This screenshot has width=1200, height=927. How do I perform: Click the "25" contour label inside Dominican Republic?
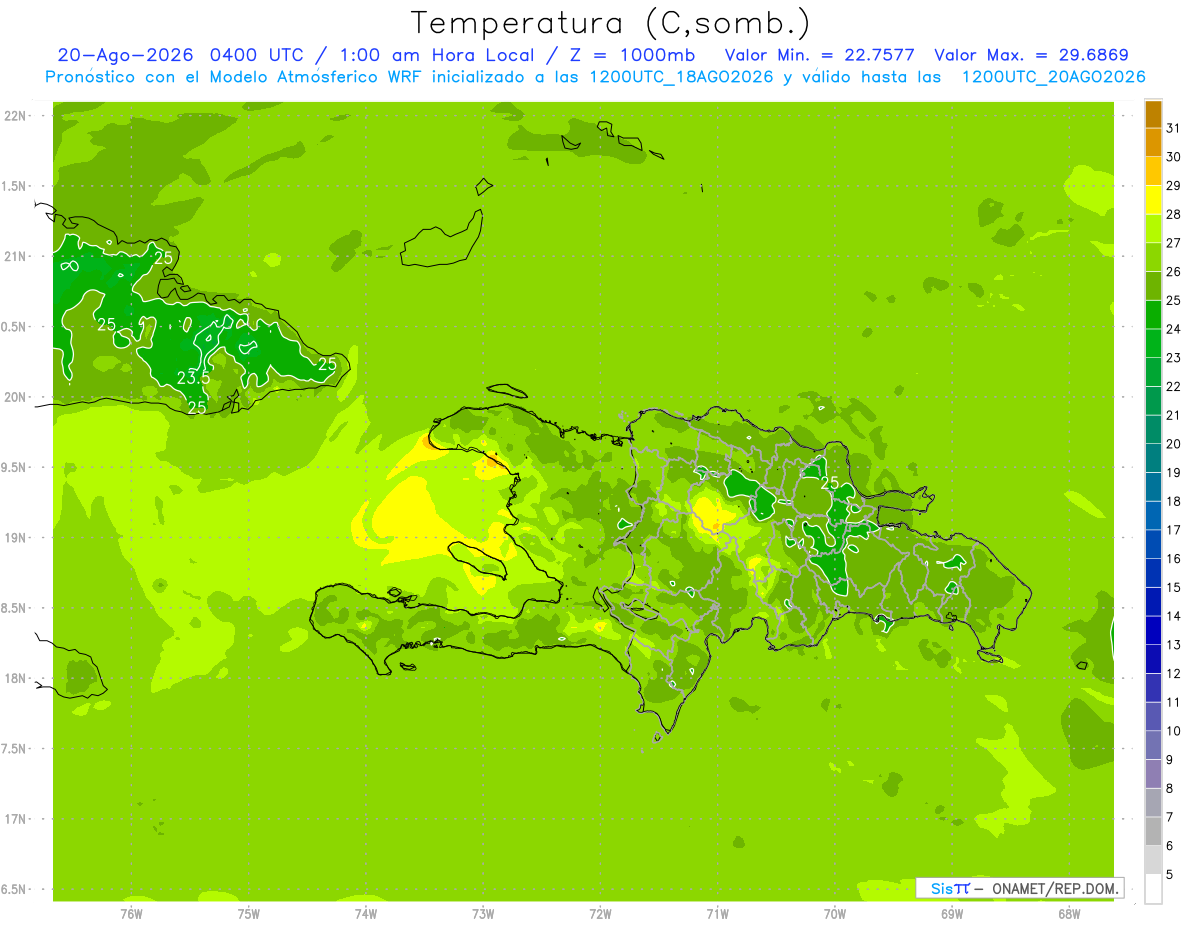click(x=829, y=482)
